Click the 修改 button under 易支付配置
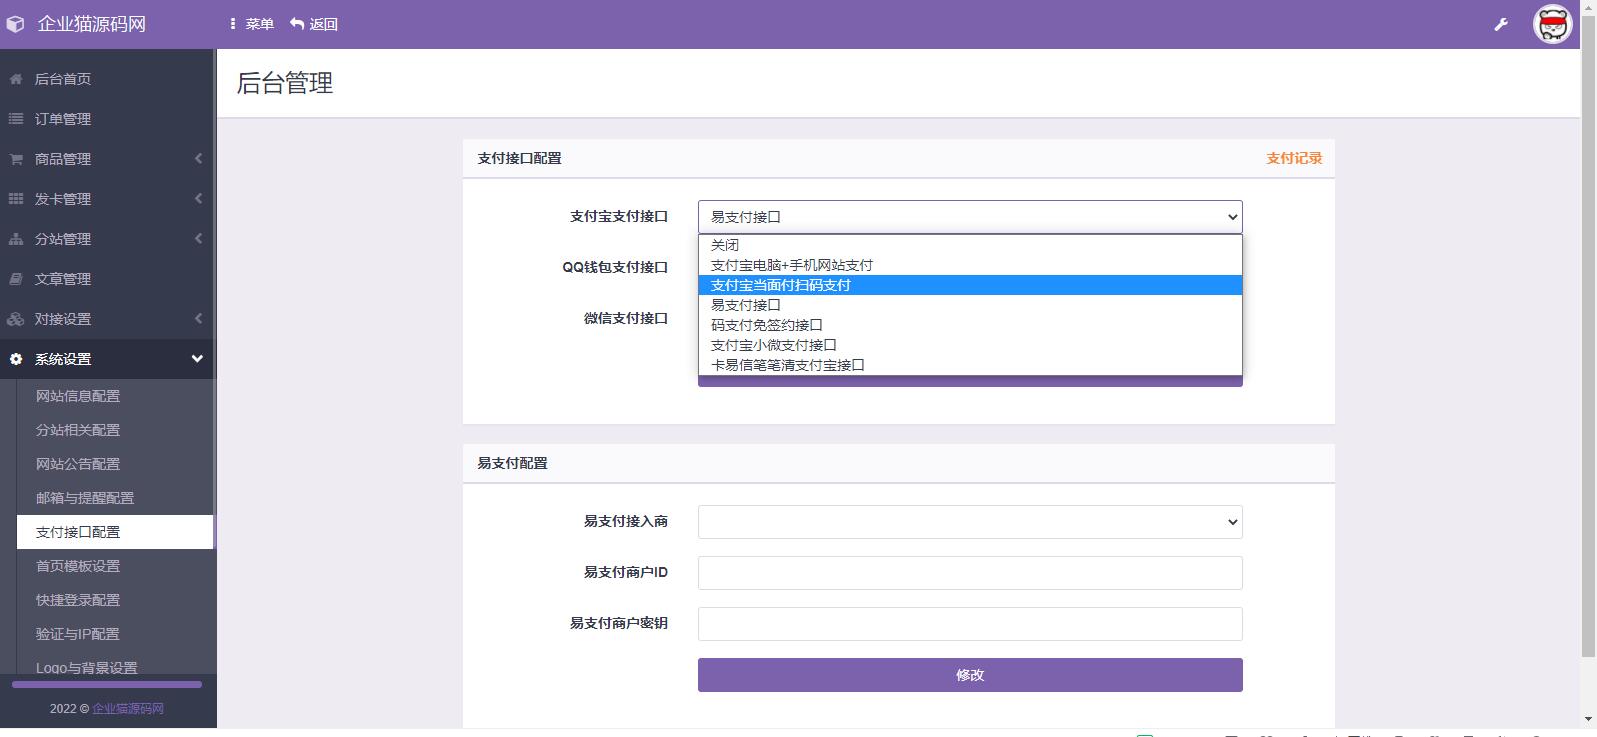This screenshot has height=737, width=1597. [969, 675]
